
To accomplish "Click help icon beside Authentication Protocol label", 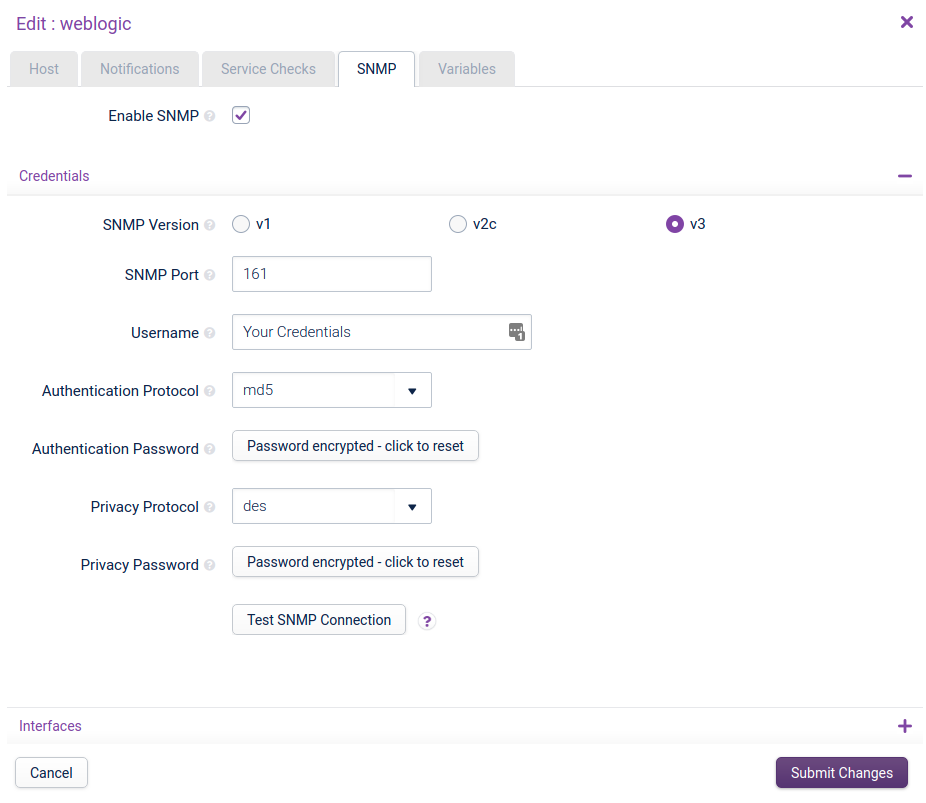I will [210, 391].
